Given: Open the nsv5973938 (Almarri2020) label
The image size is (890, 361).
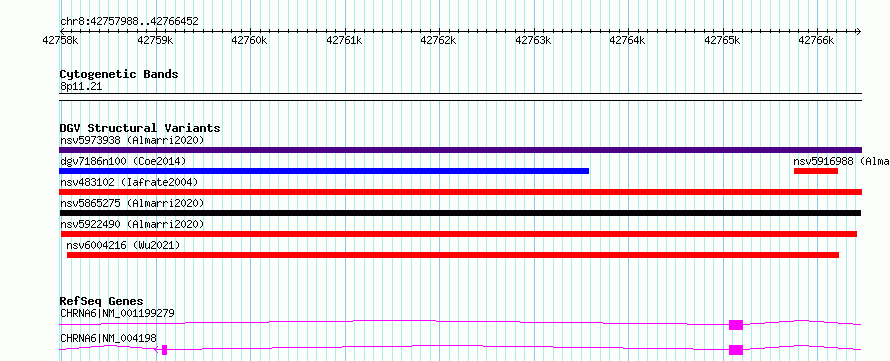Looking at the screenshot, I should point(132,140).
